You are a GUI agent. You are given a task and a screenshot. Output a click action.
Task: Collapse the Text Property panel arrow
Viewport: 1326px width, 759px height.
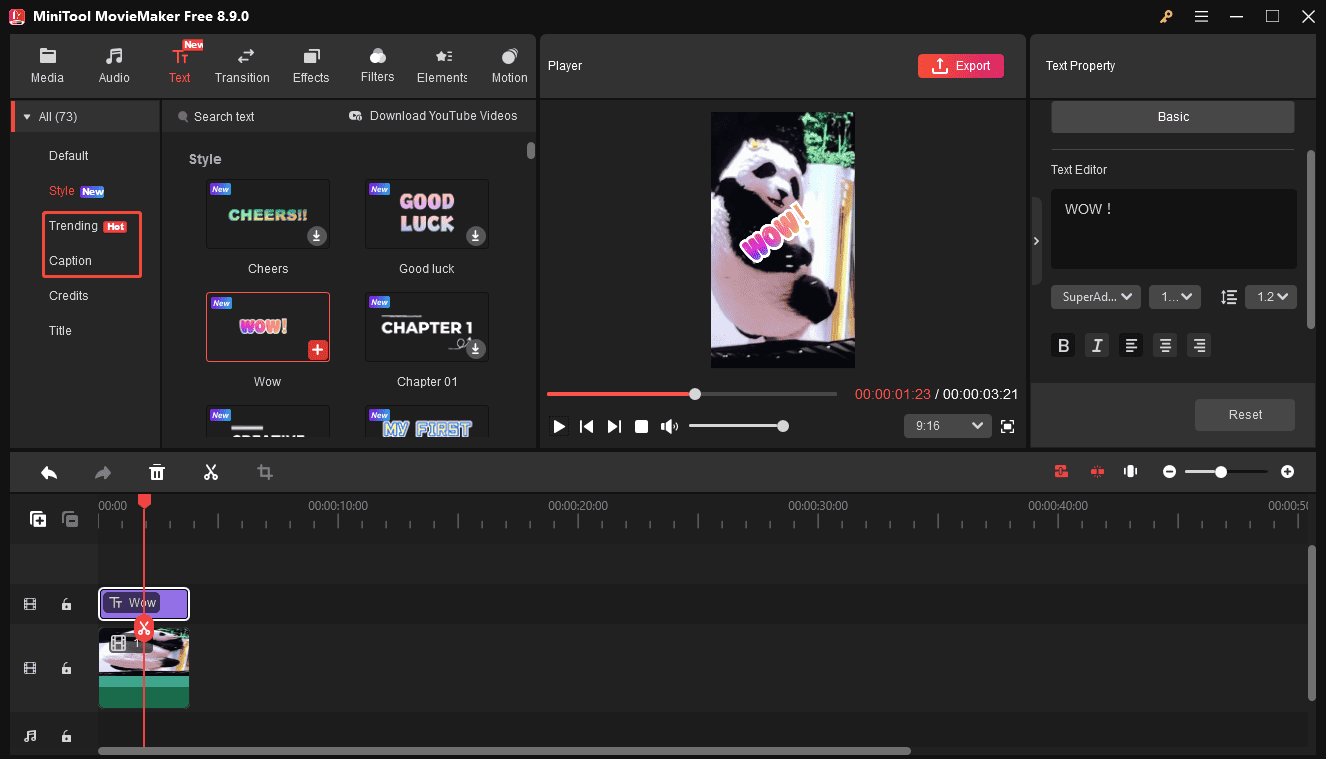[1036, 241]
